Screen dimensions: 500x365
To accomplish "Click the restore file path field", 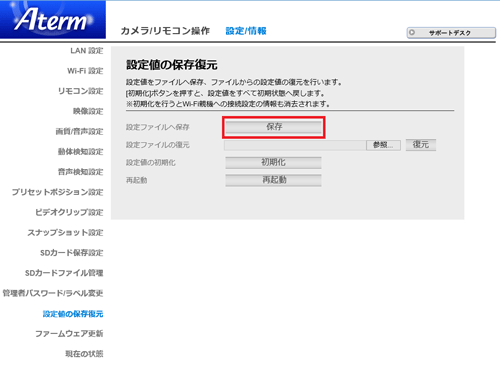I will pos(295,145).
